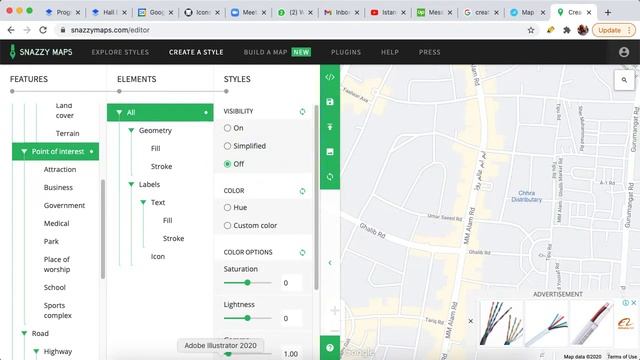Open the Terms of Use map link
The width and height of the screenshot is (640, 360).
[623, 357]
